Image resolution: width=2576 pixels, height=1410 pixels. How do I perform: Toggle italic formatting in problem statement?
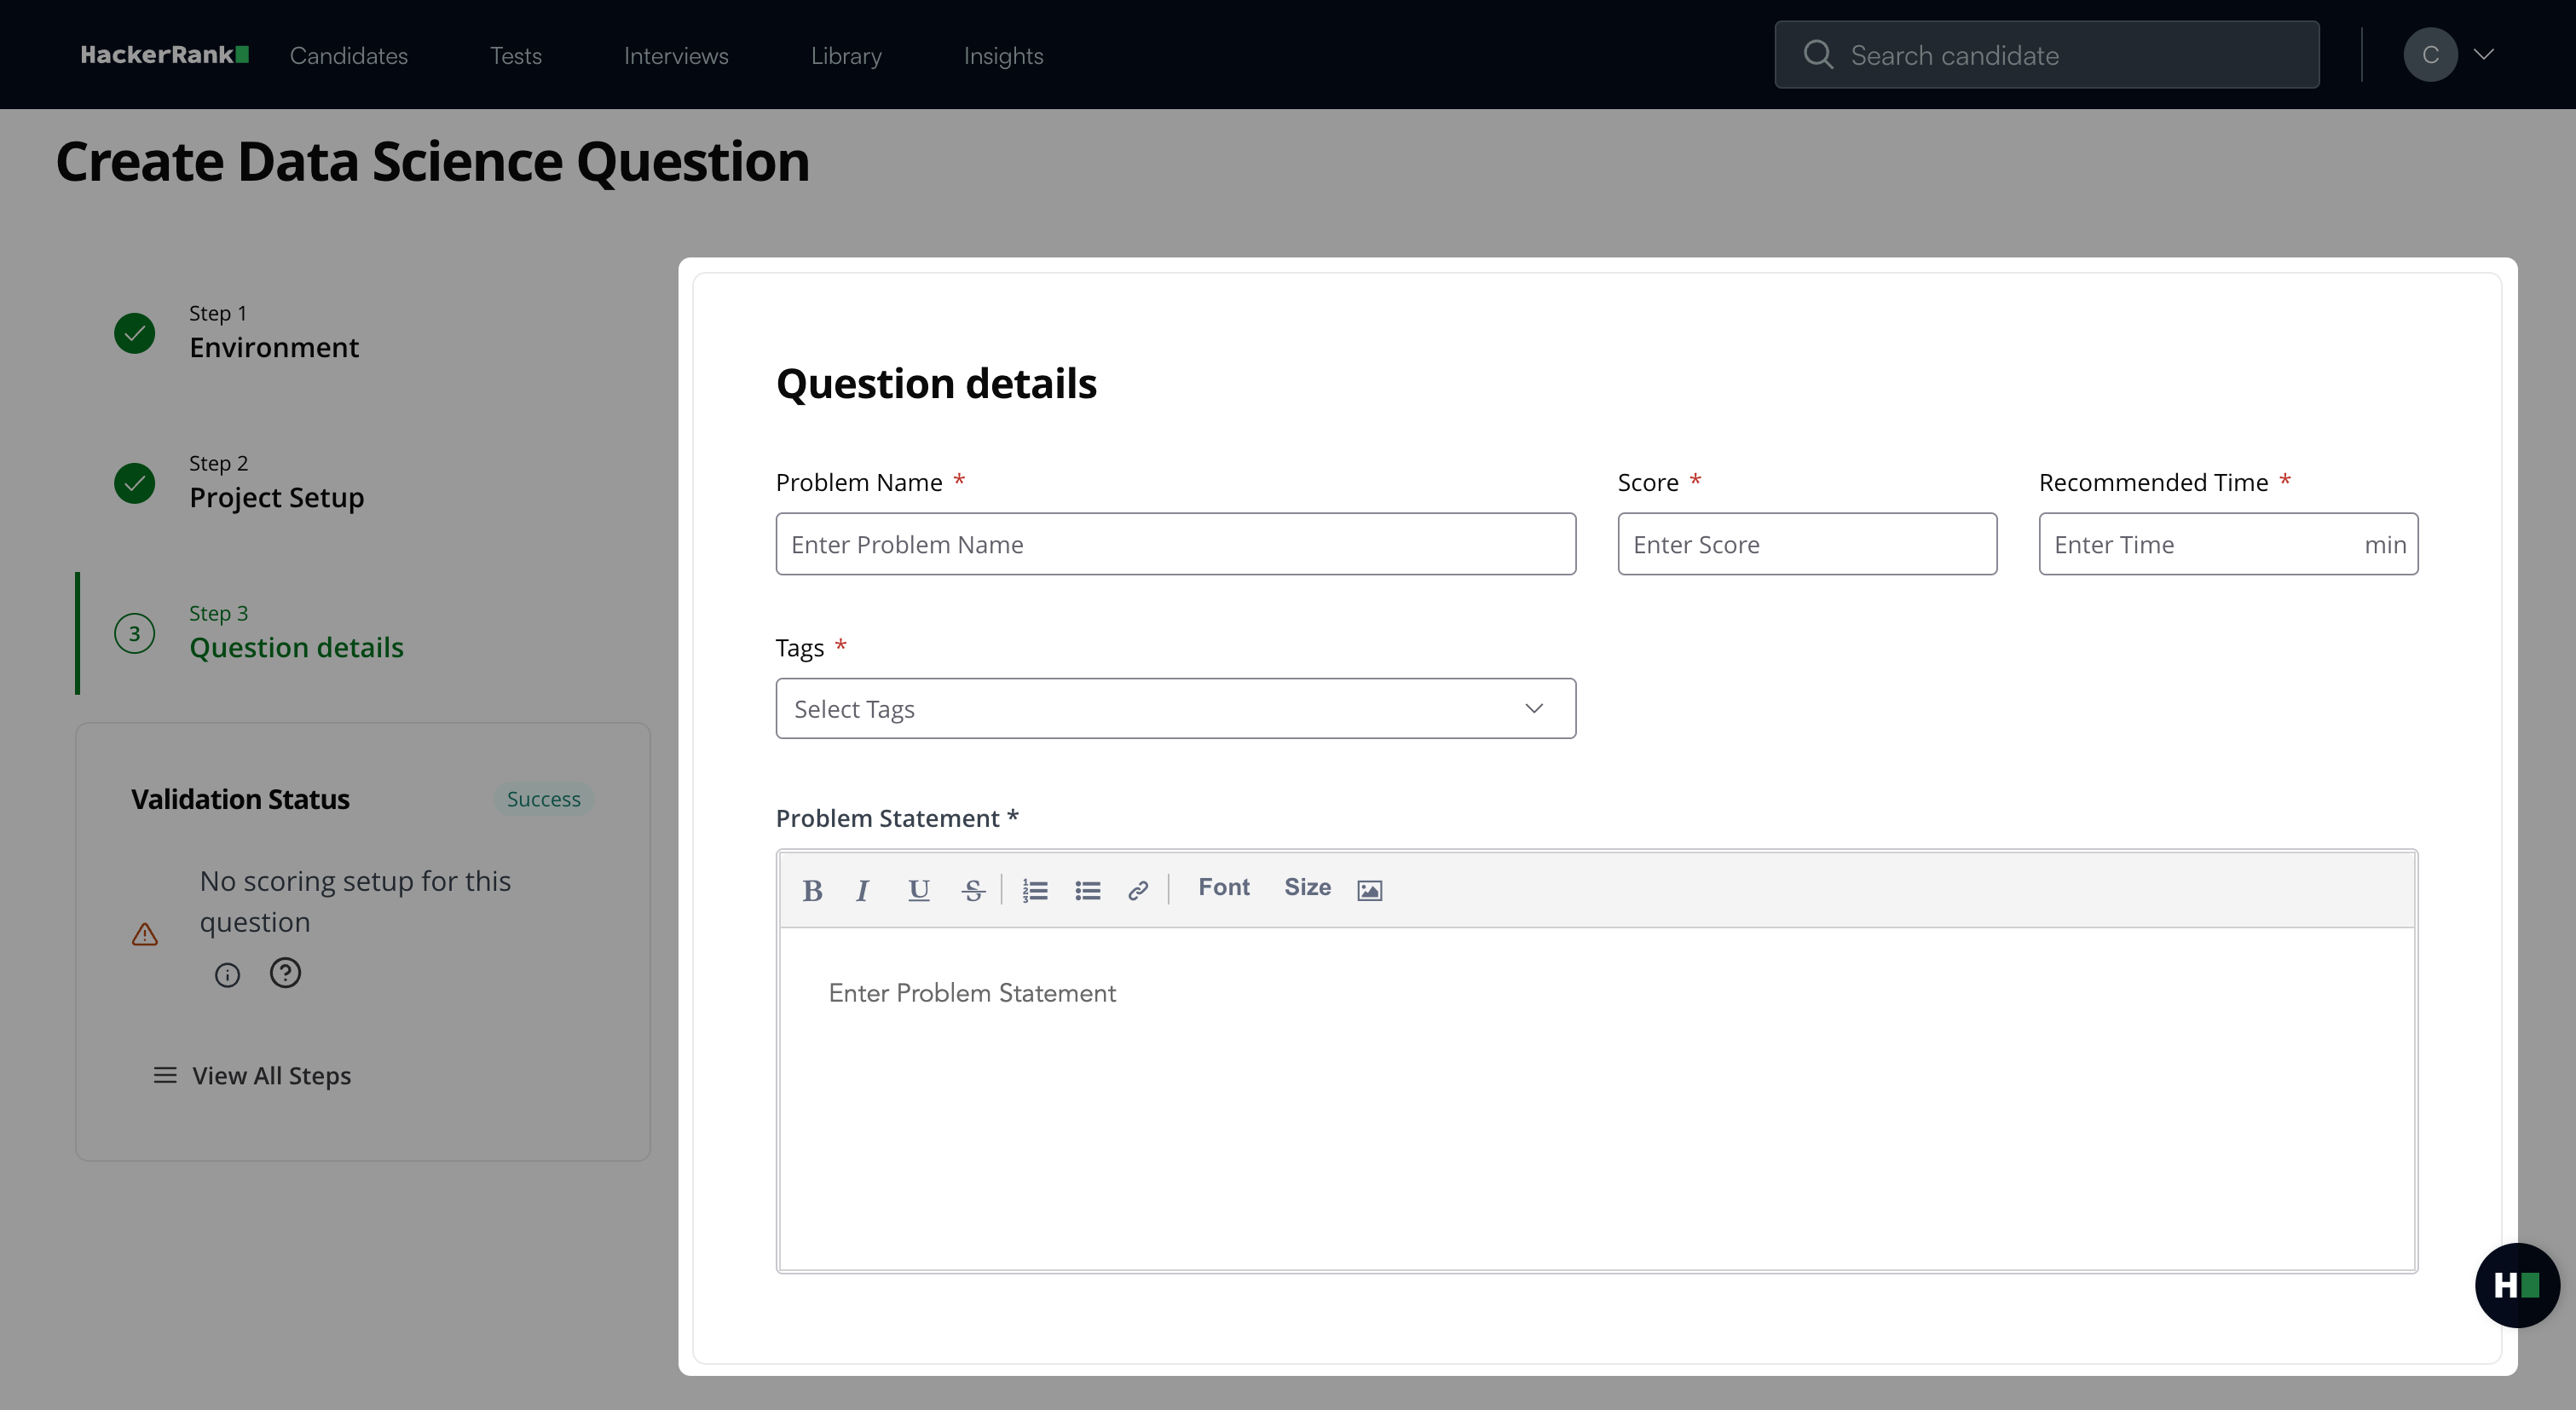862,889
